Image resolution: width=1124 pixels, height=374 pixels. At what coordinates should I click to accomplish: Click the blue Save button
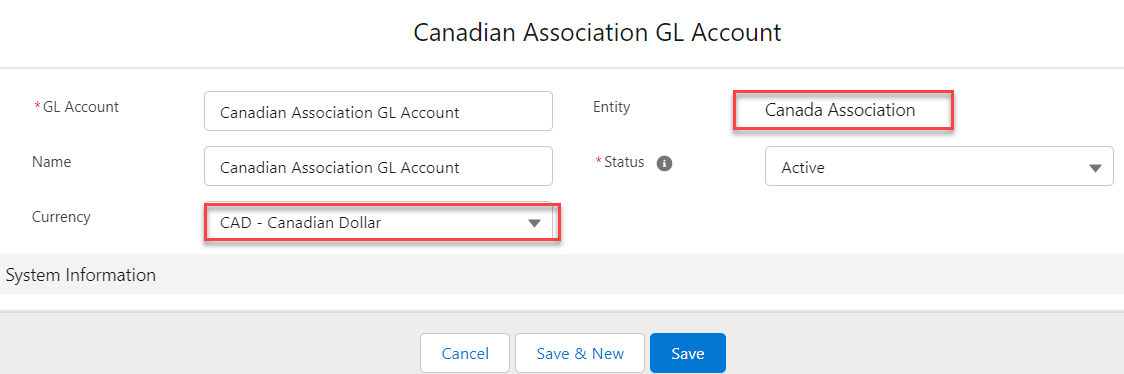coord(688,353)
